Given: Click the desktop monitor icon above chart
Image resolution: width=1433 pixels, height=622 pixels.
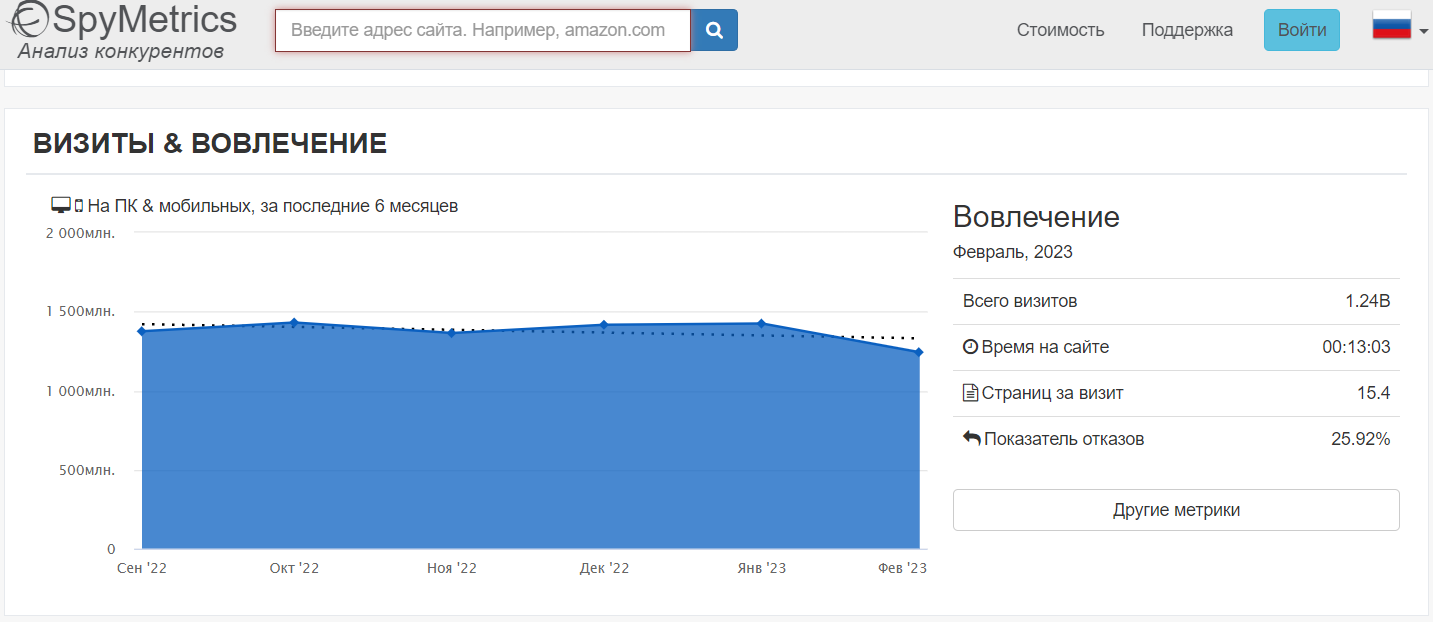Looking at the screenshot, I should point(61,205).
